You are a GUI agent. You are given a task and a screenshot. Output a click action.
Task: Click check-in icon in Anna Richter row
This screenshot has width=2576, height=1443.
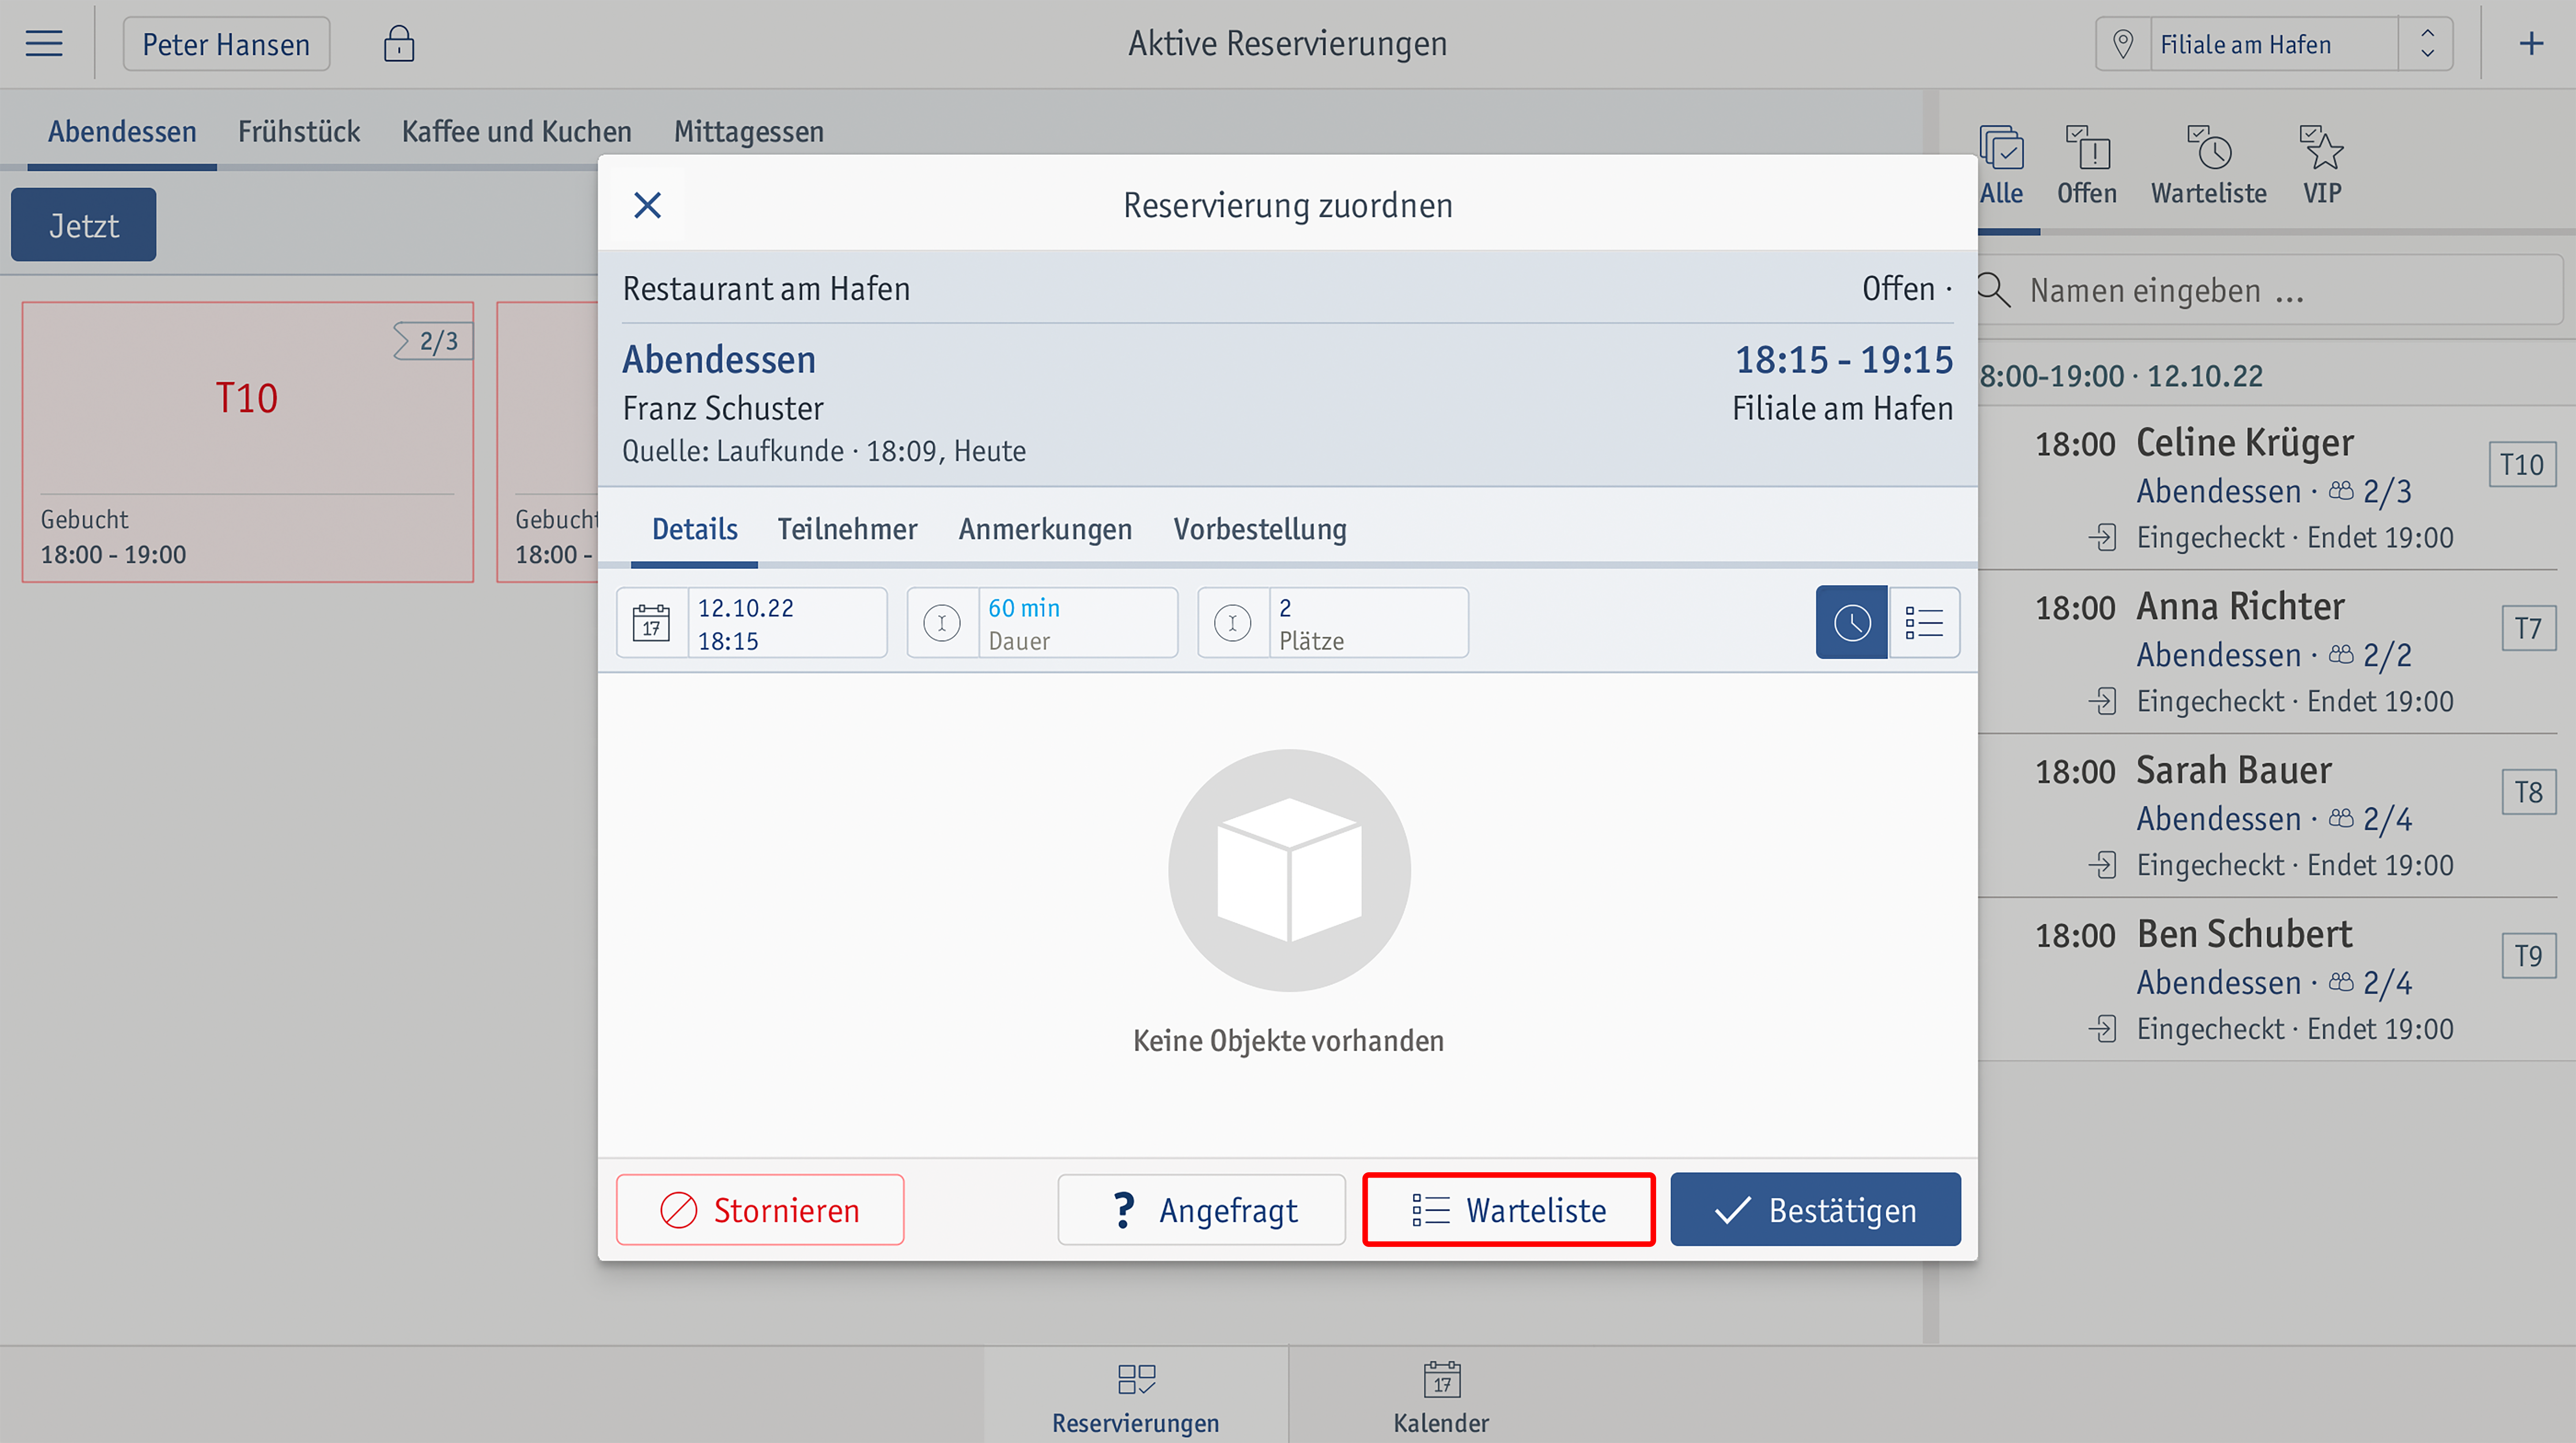[2103, 702]
